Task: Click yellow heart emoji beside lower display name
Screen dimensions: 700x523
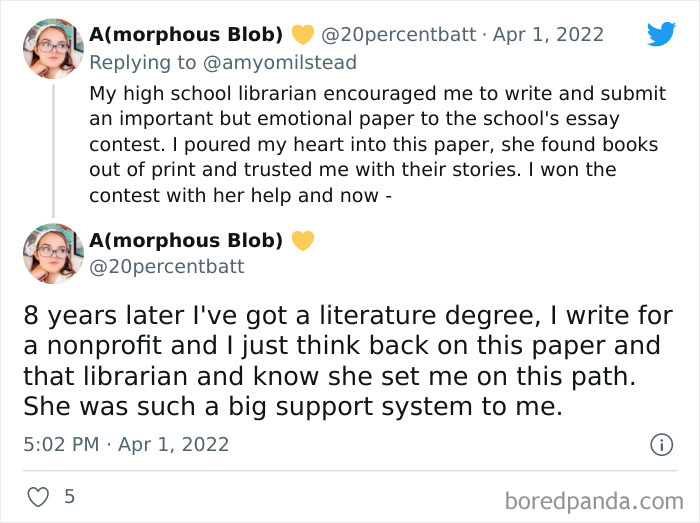Action: click(x=302, y=241)
